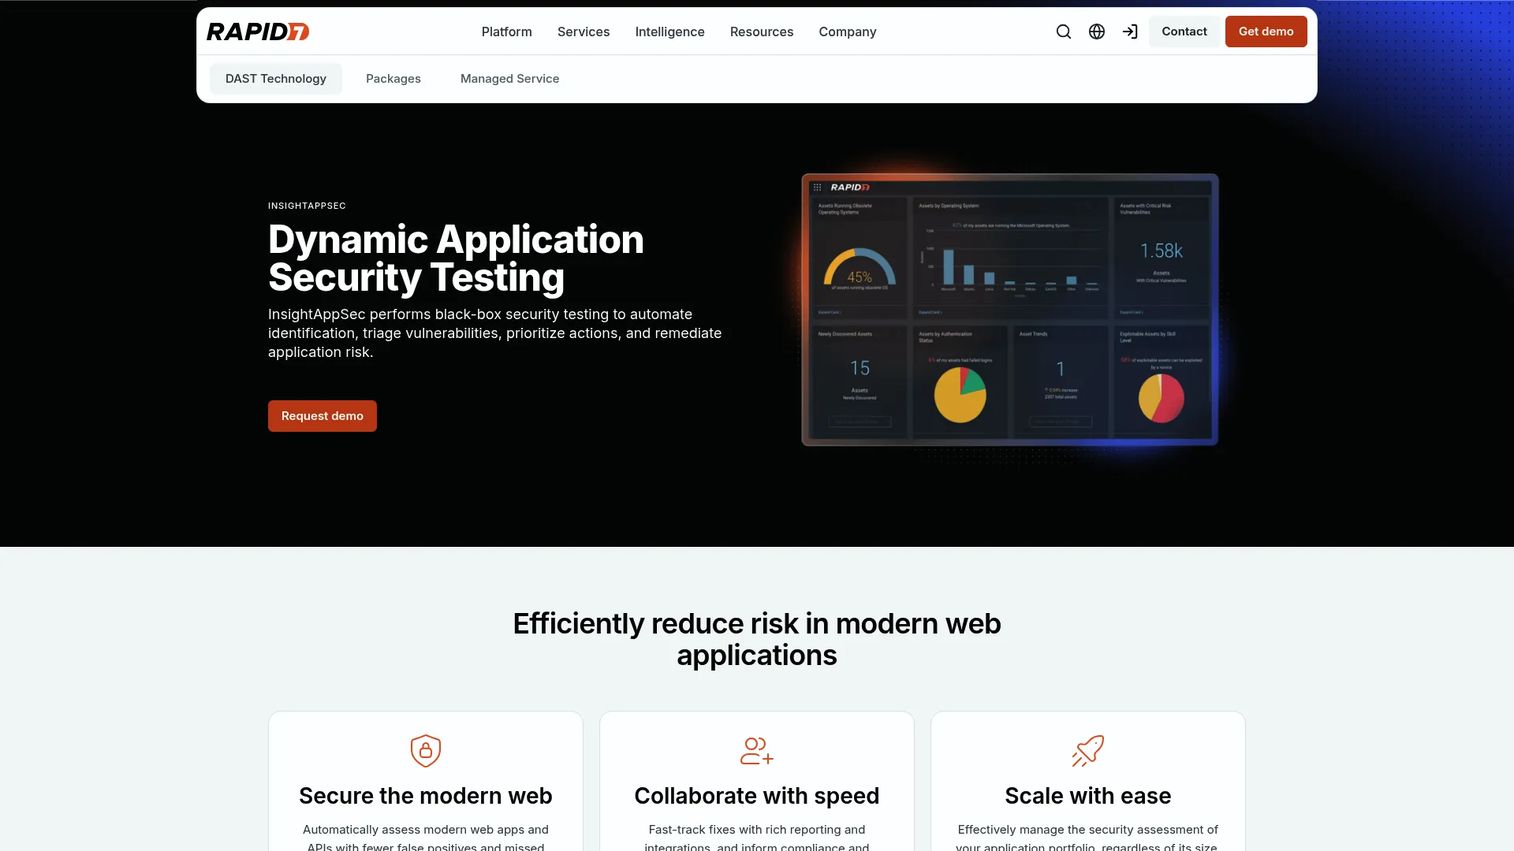Open the Platform menu
Image resolution: width=1514 pixels, height=851 pixels.
(507, 32)
